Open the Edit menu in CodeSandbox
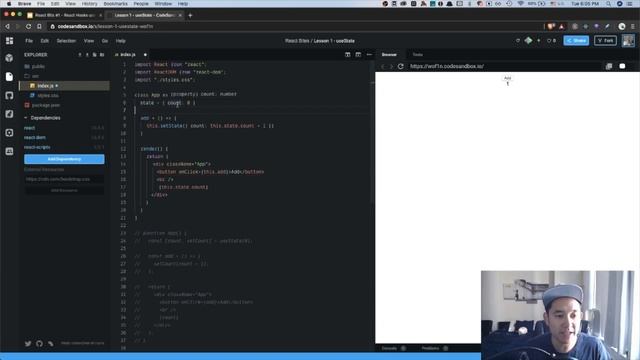Screen dimensions: 640x360 pos(44,41)
